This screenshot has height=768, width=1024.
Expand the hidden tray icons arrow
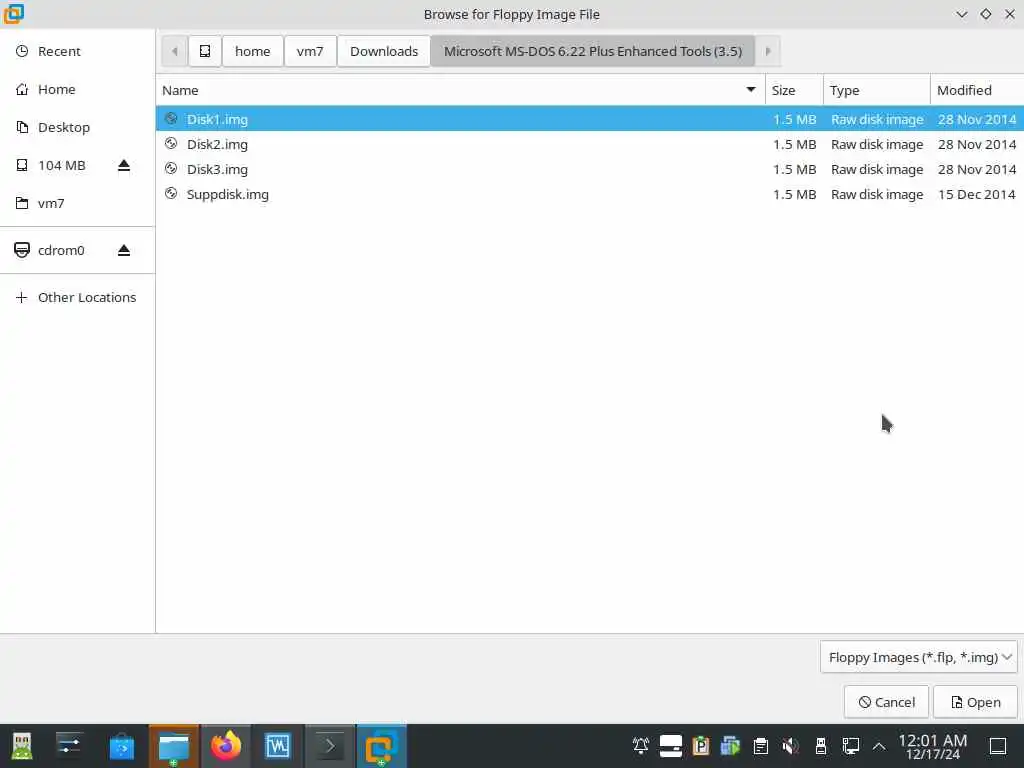(x=879, y=746)
